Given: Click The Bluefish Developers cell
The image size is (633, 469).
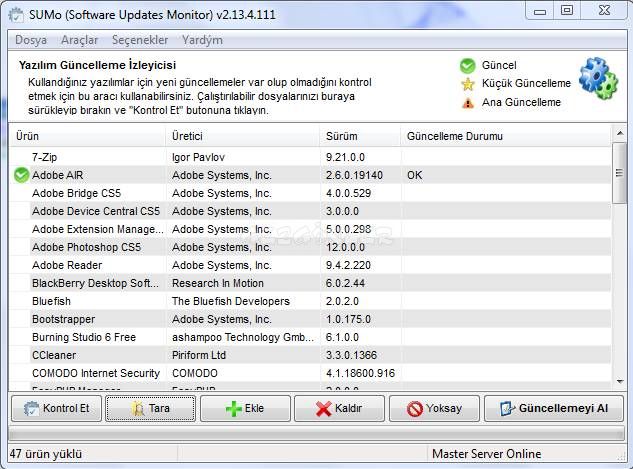Looking at the screenshot, I should pyautogui.click(x=231, y=302).
